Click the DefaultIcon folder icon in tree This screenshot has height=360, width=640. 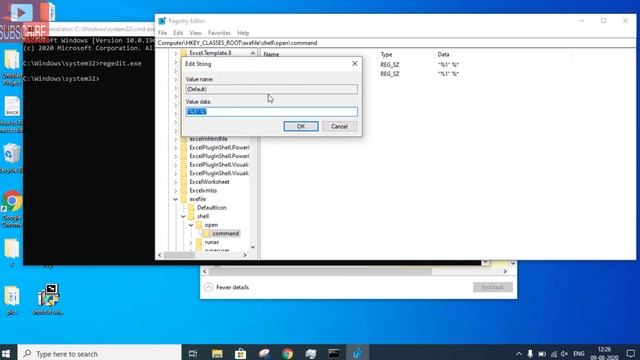(191, 208)
